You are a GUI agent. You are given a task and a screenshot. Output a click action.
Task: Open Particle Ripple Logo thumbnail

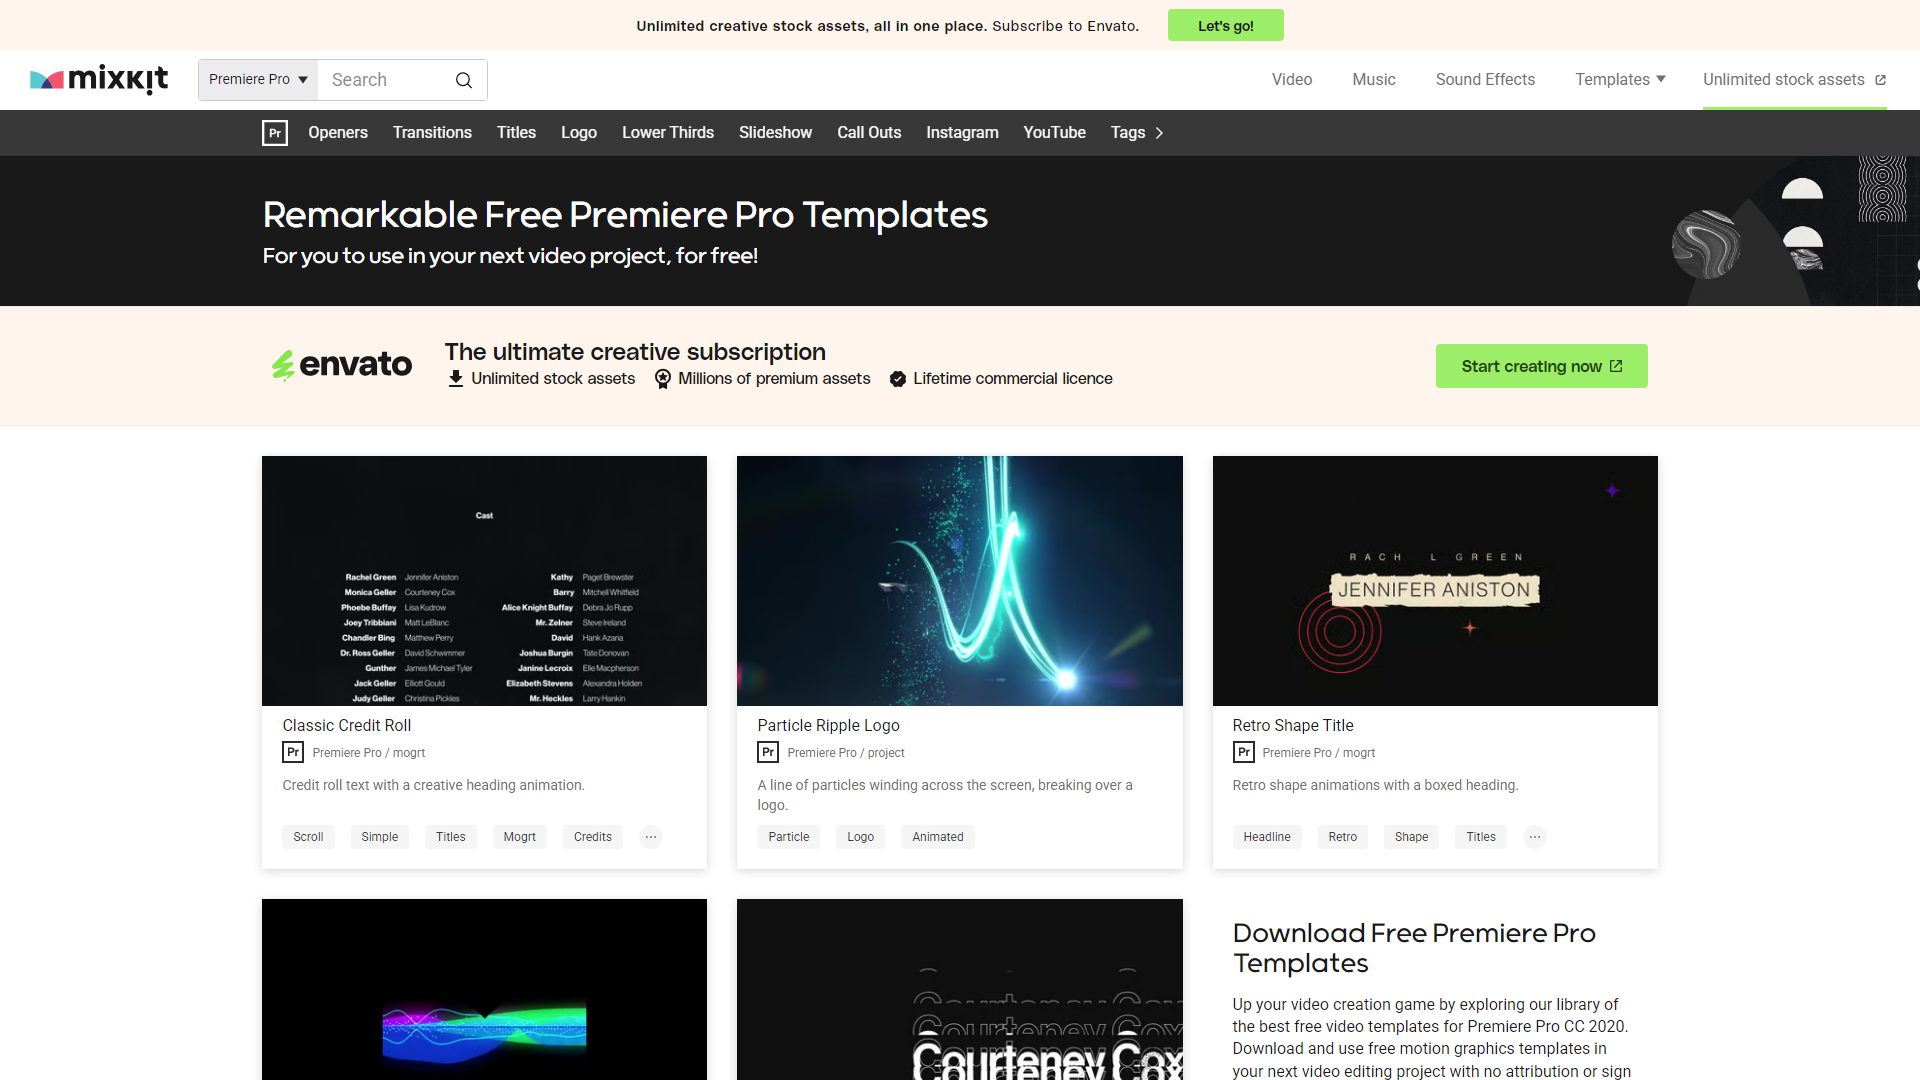coord(959,581)
